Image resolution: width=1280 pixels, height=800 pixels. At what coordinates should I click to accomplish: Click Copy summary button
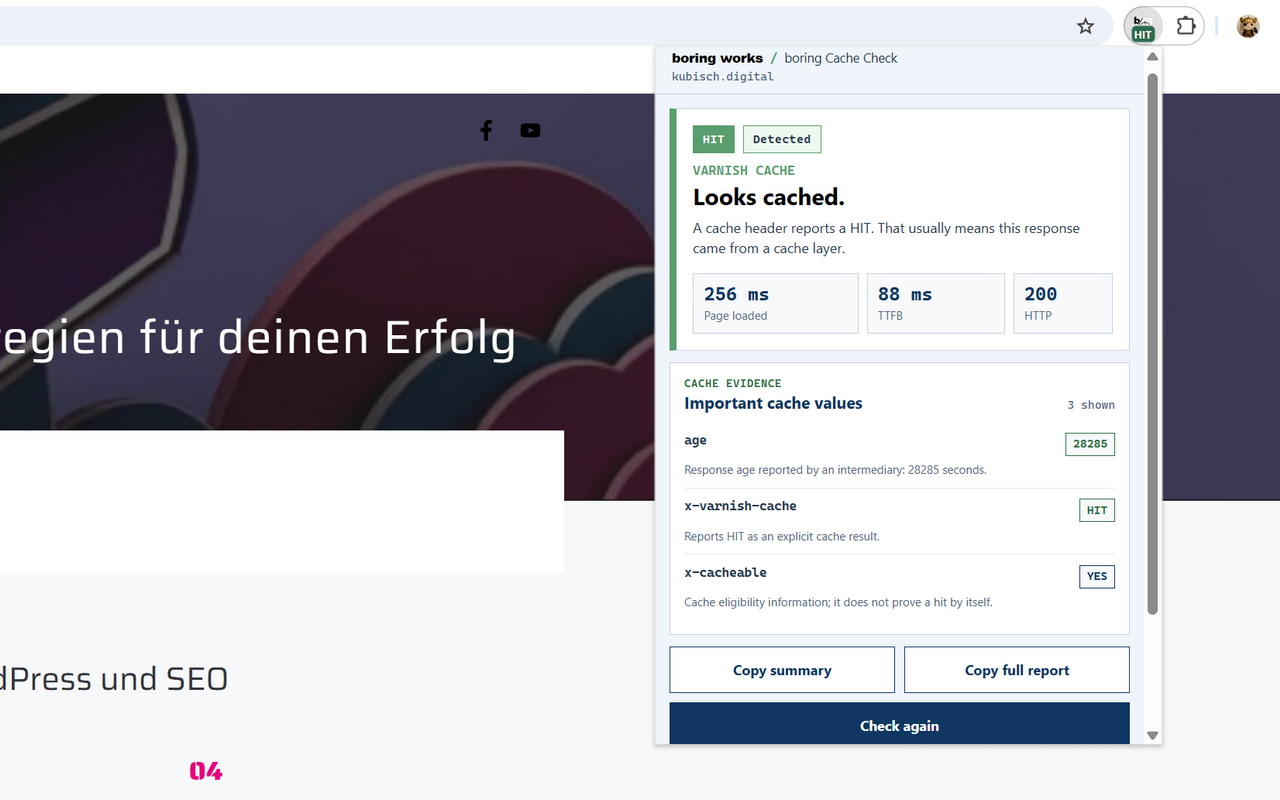pos(782,670)
